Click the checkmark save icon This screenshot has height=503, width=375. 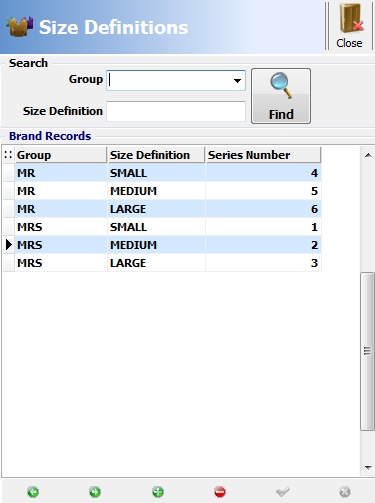(282, 492)
